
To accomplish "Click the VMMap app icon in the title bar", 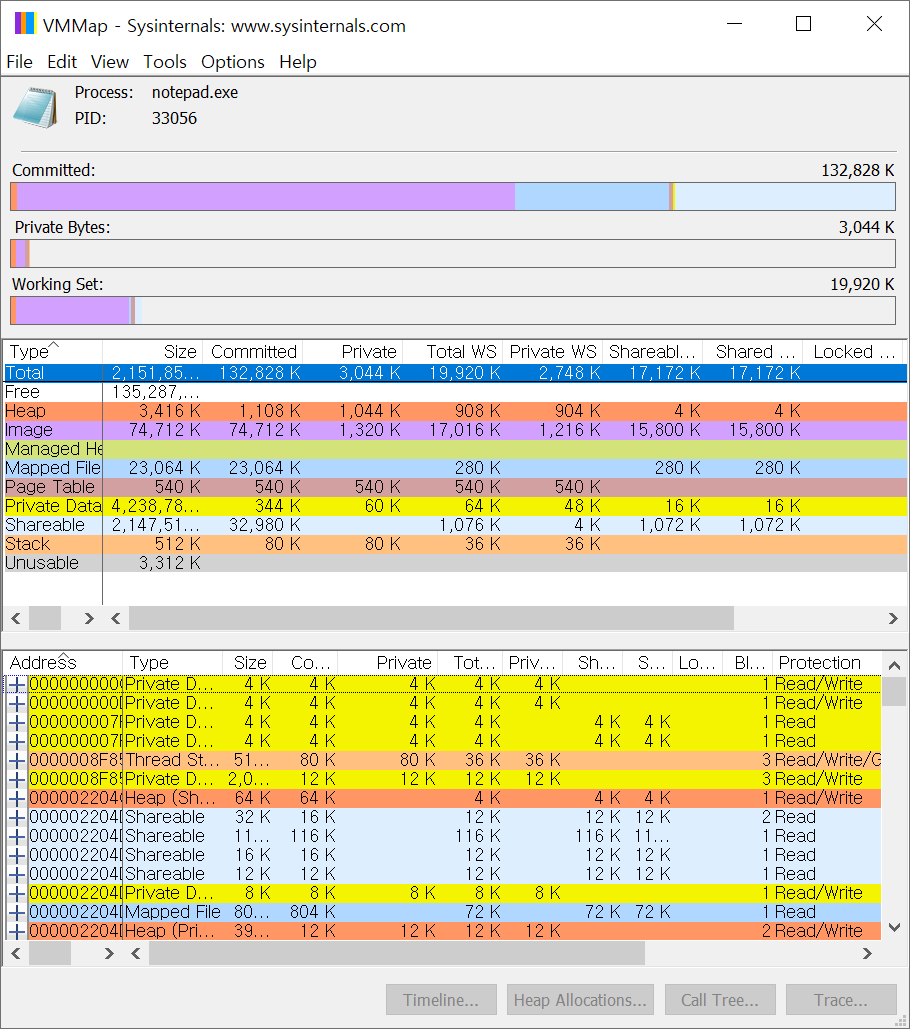I will (x=24, y=24).
